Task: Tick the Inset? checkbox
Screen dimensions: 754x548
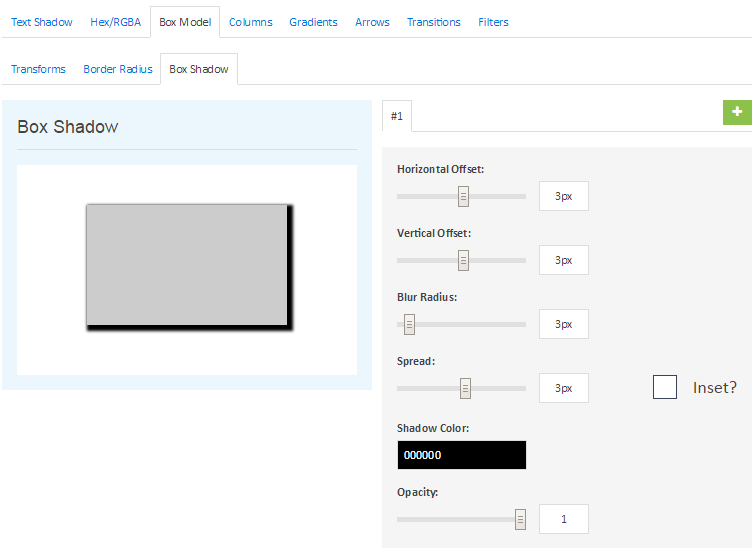Action: pyautogui.click(x=665, y=387)
